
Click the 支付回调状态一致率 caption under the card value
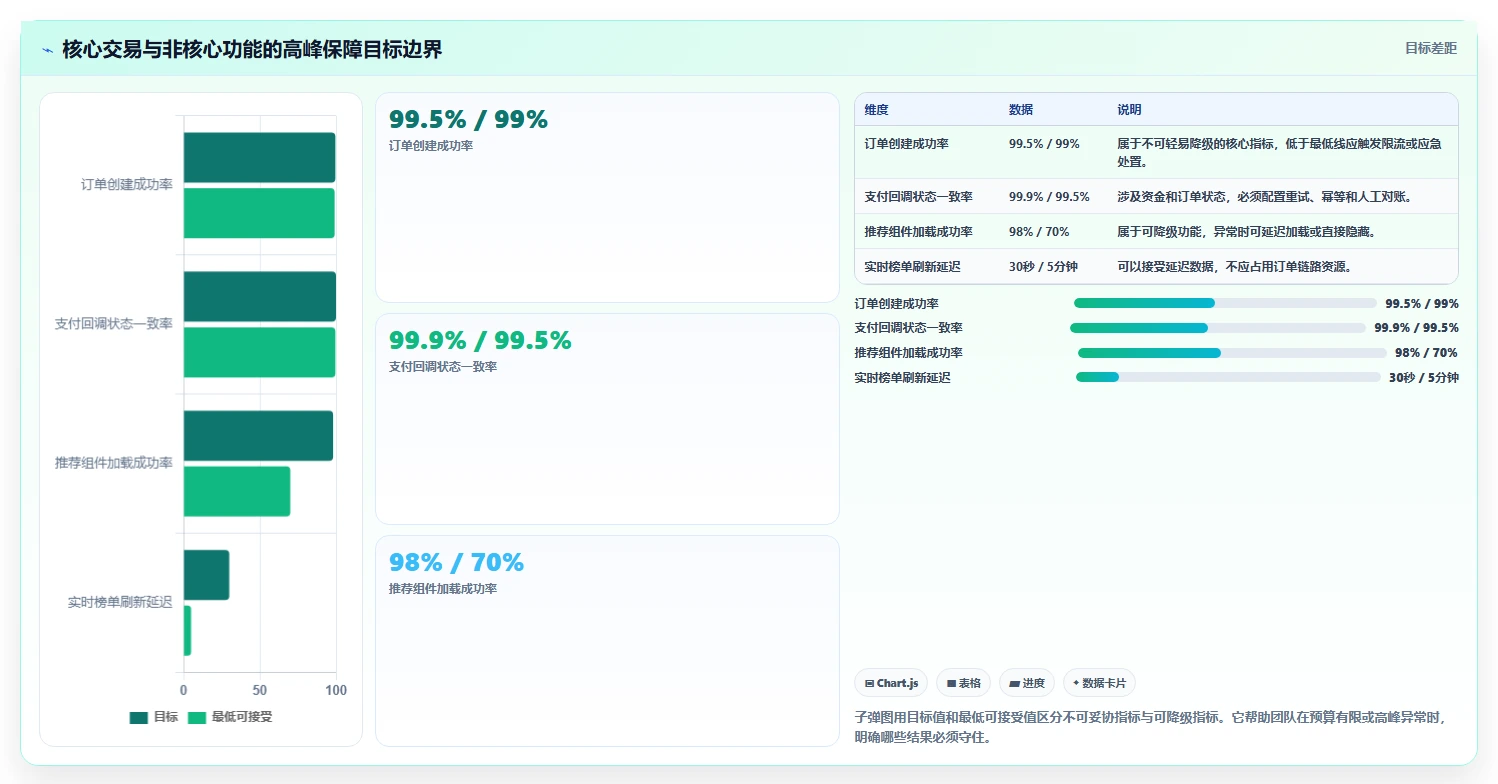coord(443,367)
